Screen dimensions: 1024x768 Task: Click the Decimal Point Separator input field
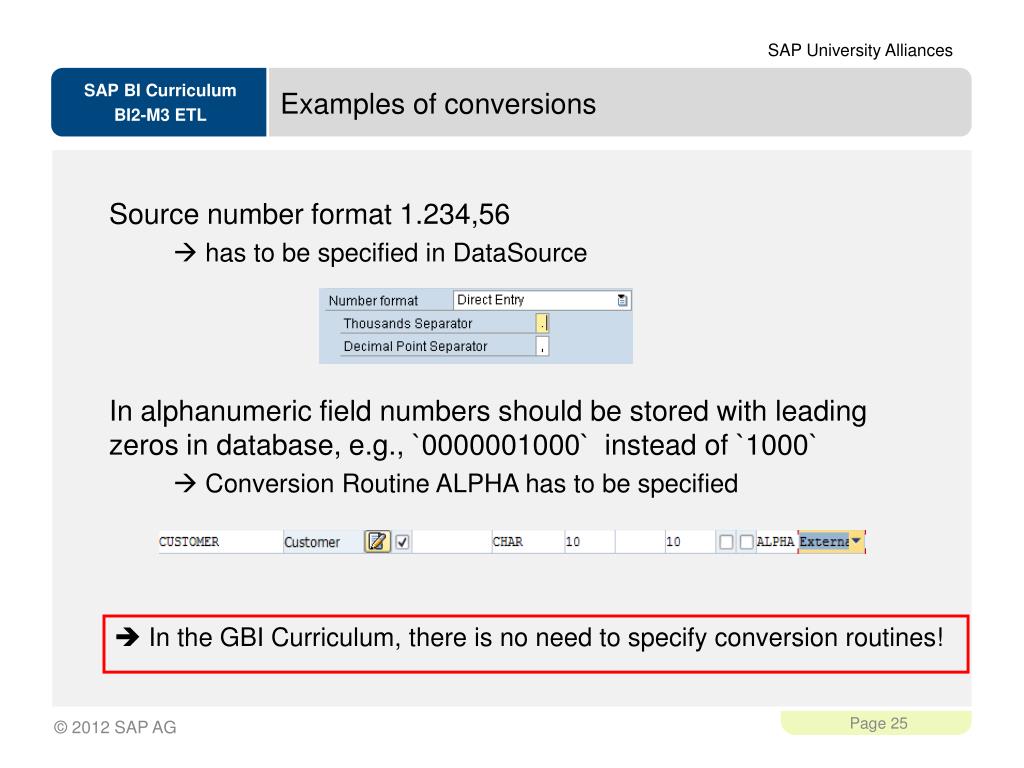click(542, 346)
